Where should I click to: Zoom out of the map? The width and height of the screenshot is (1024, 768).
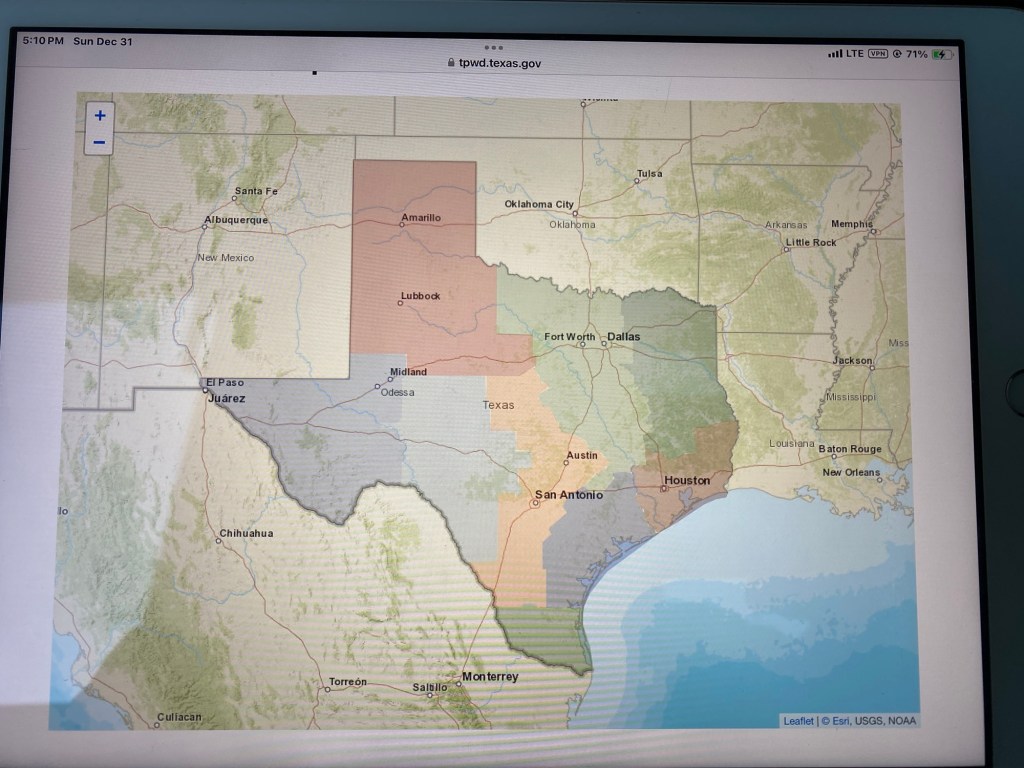coord(100,142)
